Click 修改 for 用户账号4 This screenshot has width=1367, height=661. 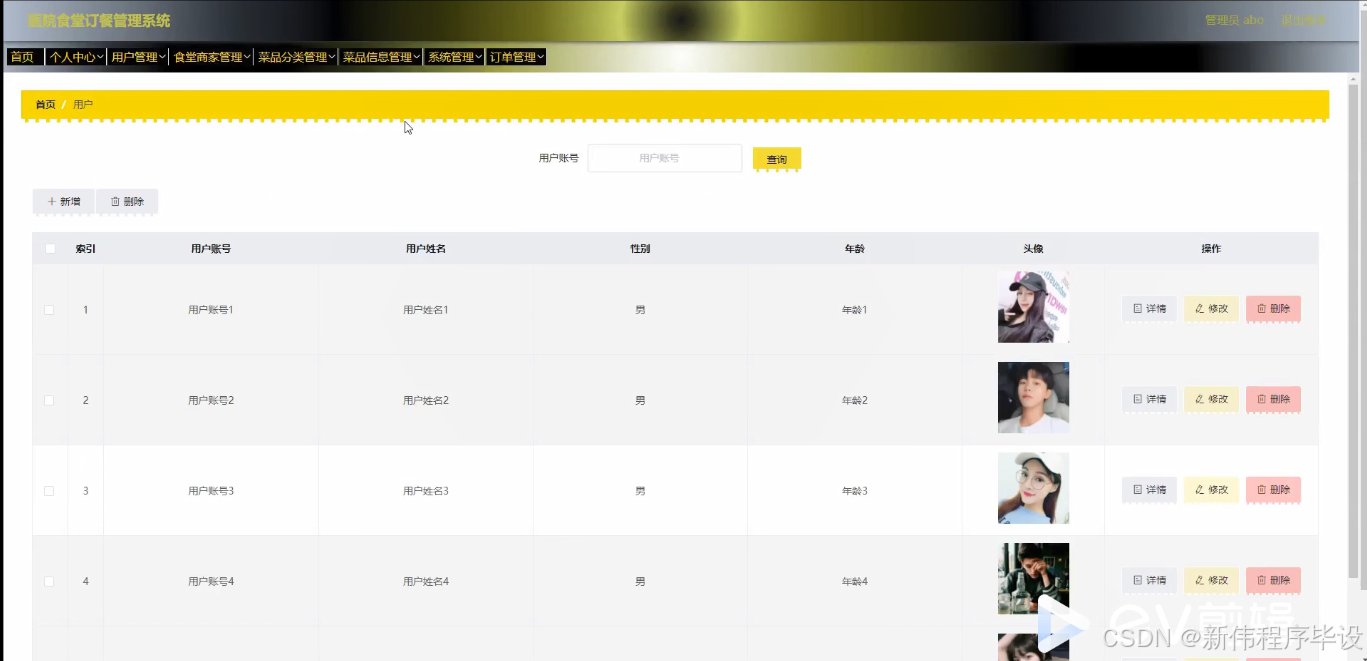(x=1211, y=580)
